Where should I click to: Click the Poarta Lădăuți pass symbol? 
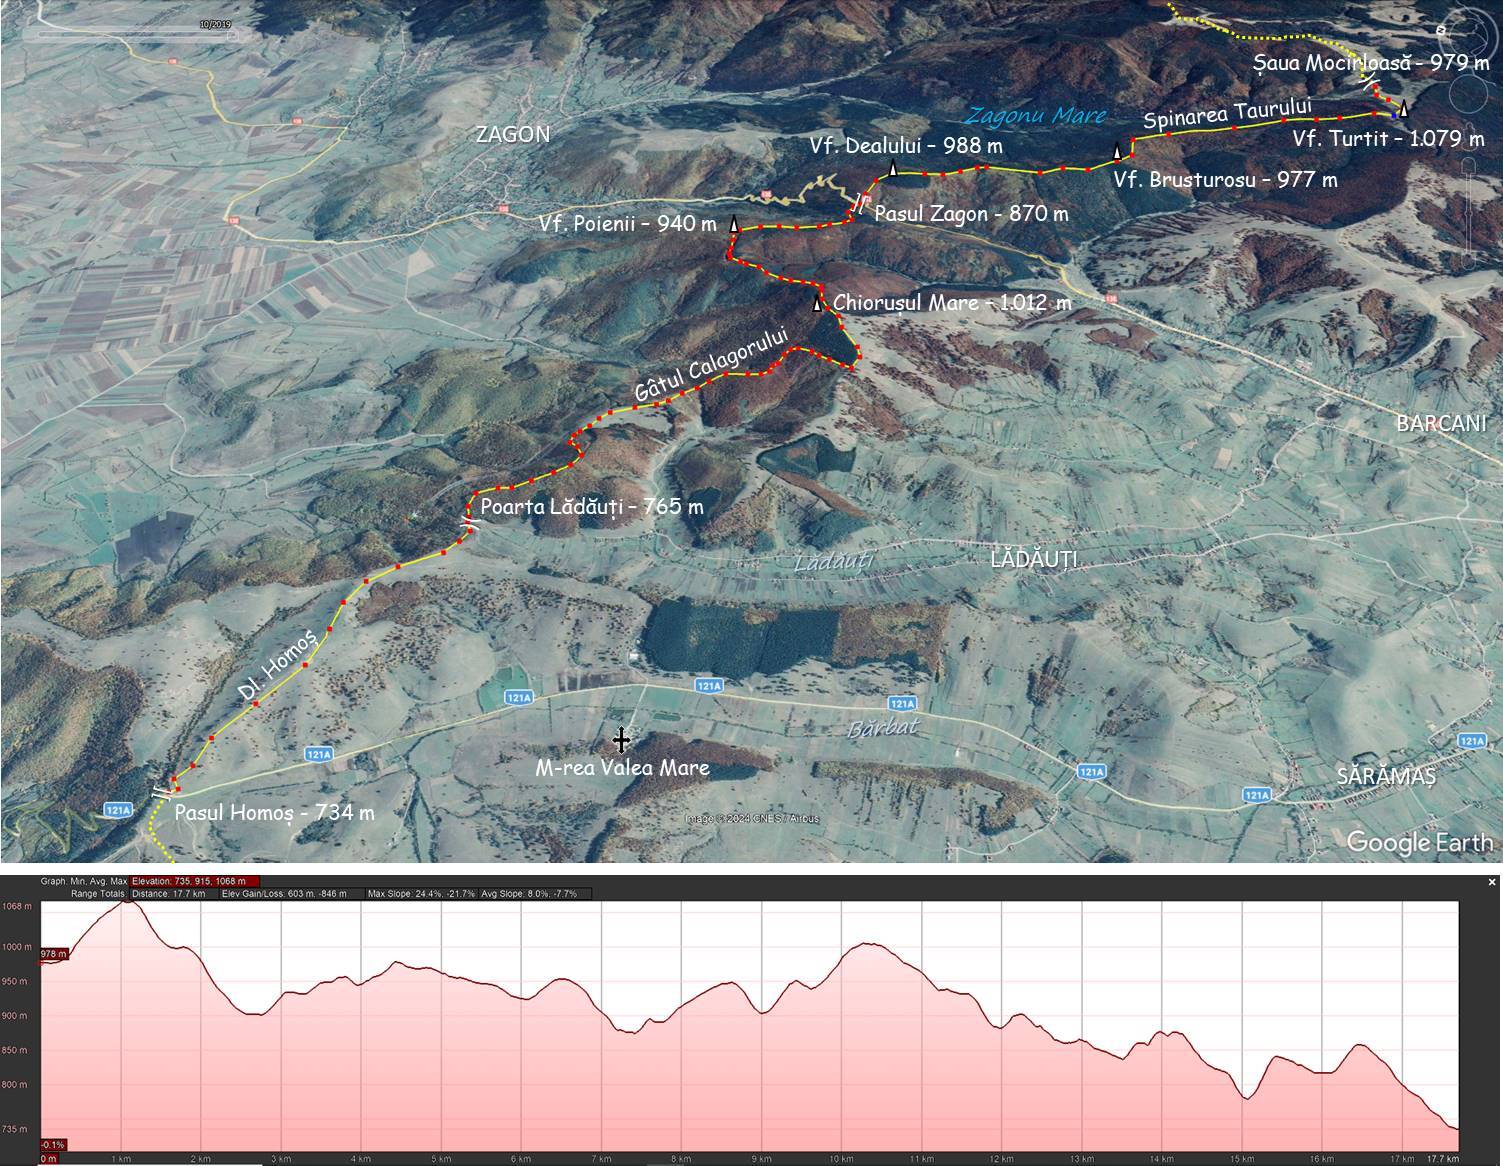coord(469,522)
